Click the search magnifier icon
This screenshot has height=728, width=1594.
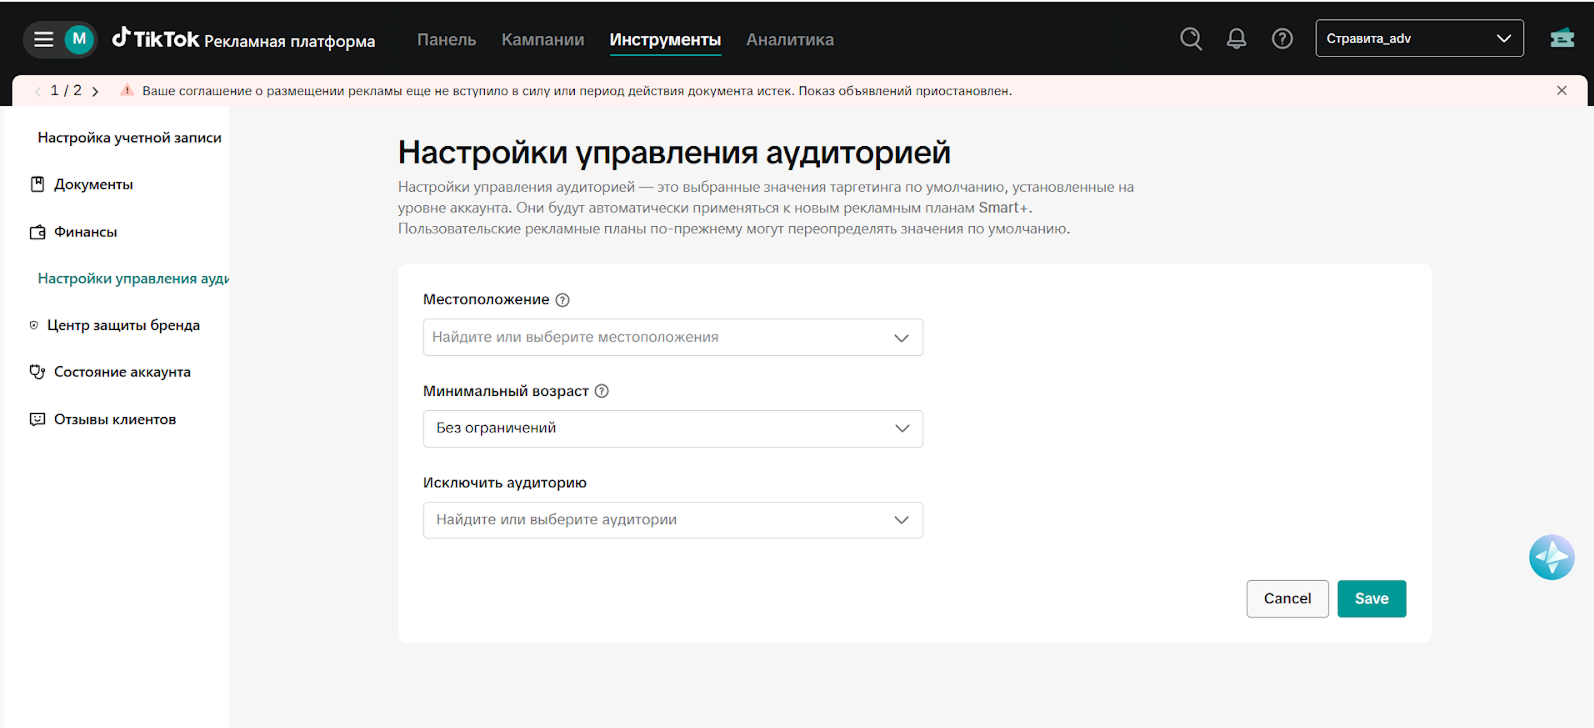coord(1190,39)
